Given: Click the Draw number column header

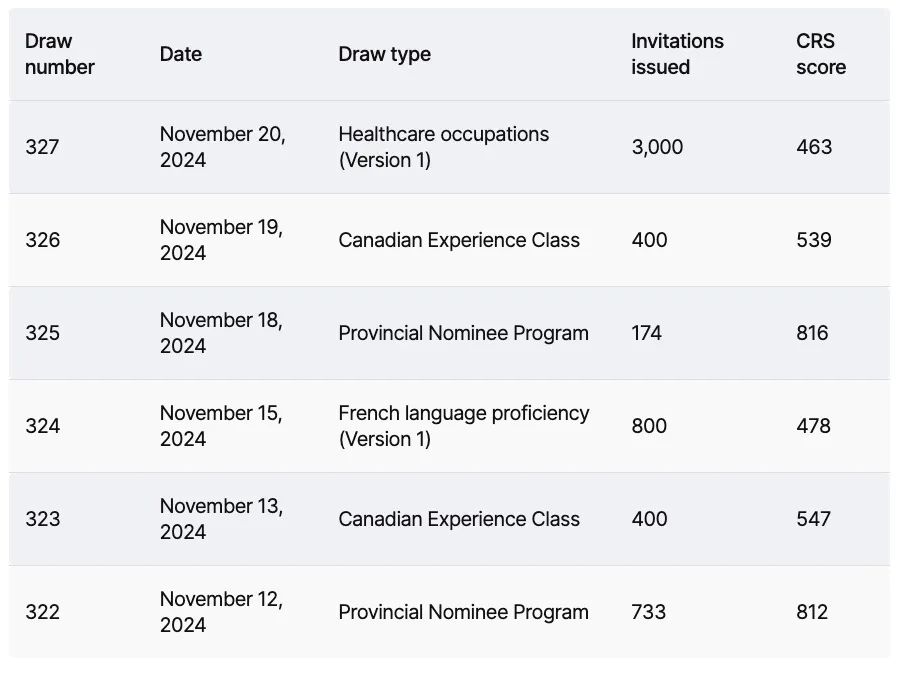Looking at the screenshot, I should pos(60,54).
